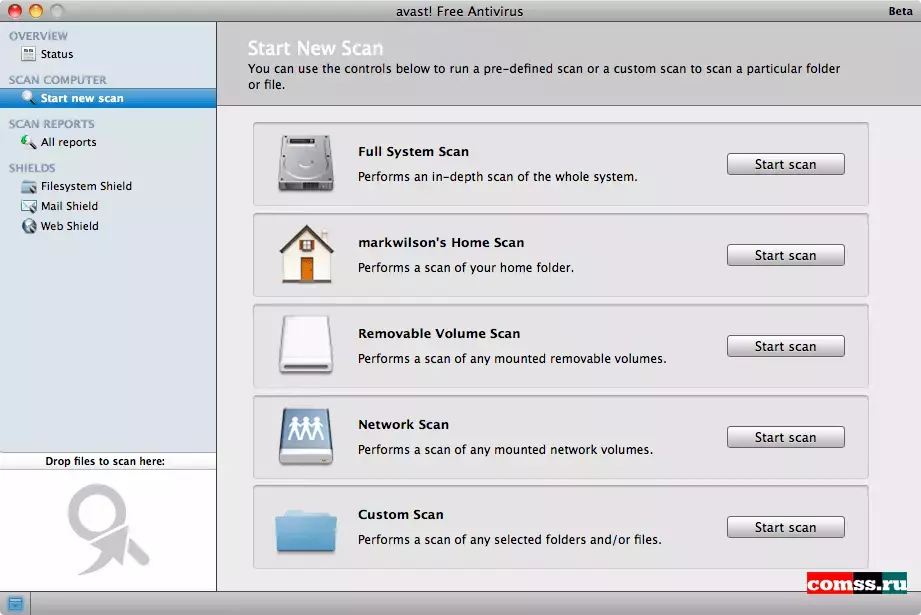The width and height of the screenshot is (921, 615).
Task: Open the Filesystem Shield settings
Action: [108, 186]
